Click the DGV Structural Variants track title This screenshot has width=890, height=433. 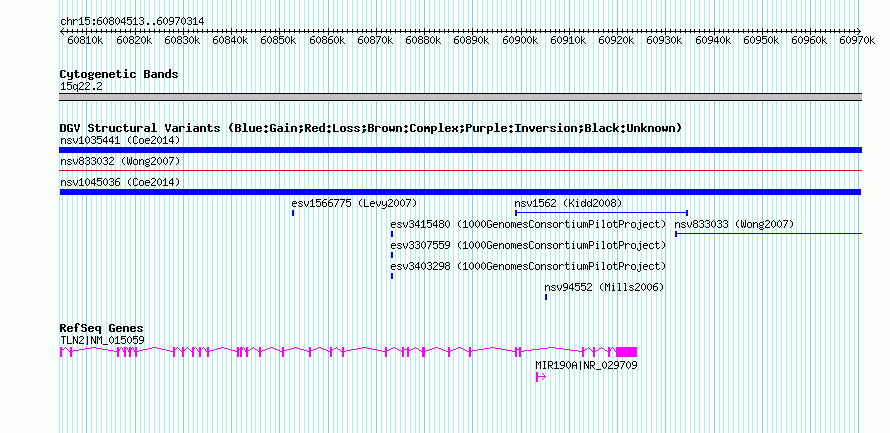[x=371, y=128]
